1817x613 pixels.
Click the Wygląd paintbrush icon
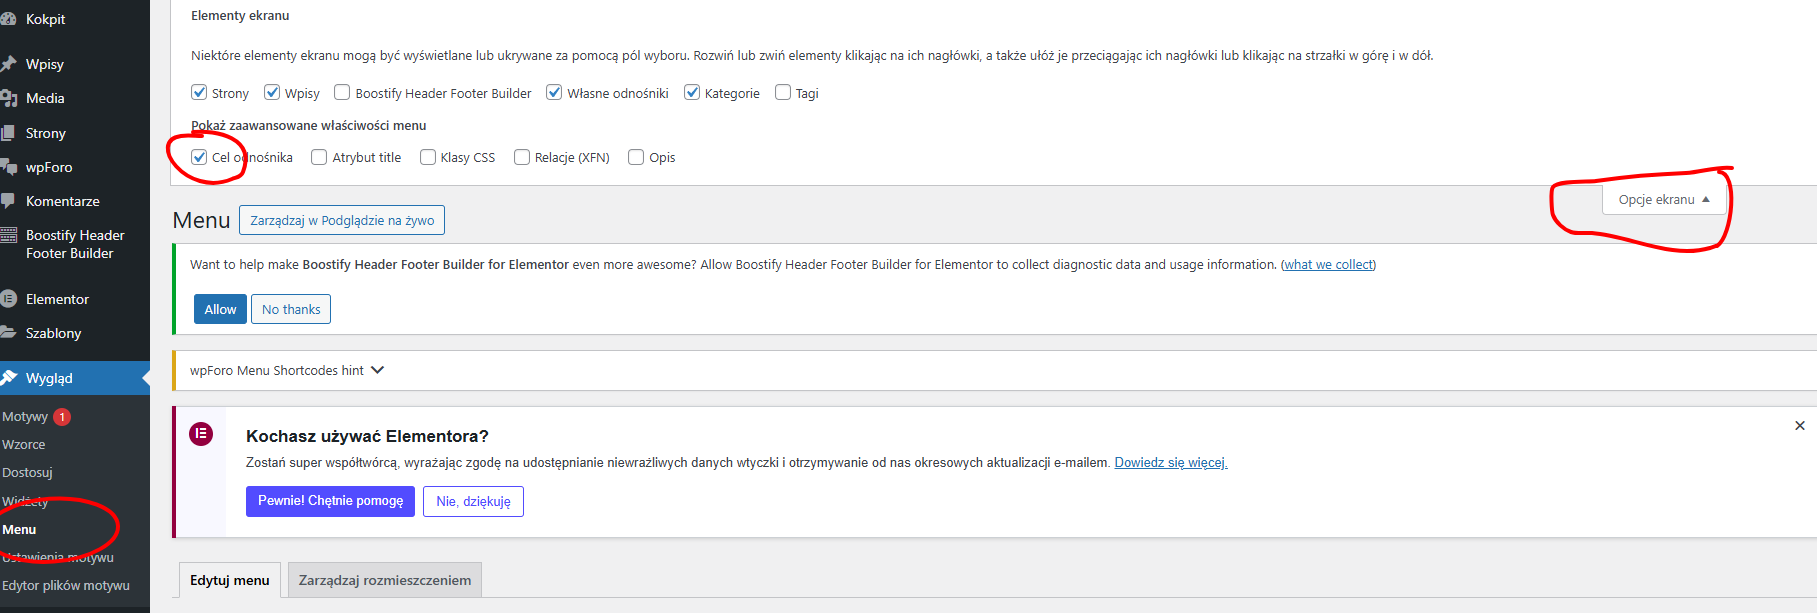8,378
